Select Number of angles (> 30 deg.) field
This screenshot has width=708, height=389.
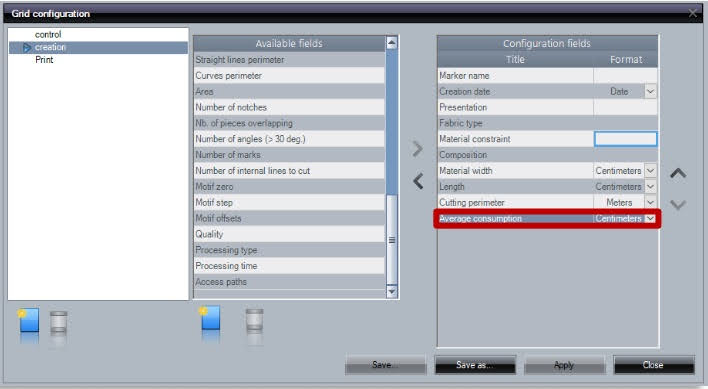pos(289,139)
